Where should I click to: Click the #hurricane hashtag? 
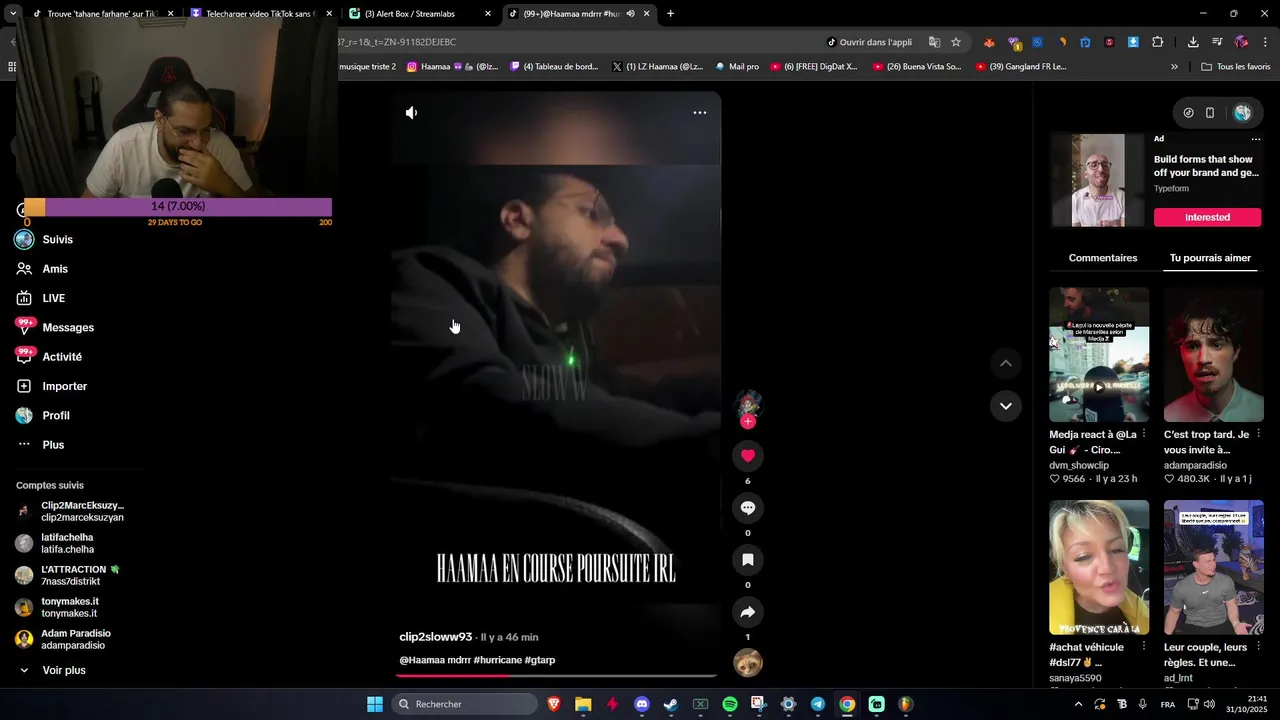(497, 660)
